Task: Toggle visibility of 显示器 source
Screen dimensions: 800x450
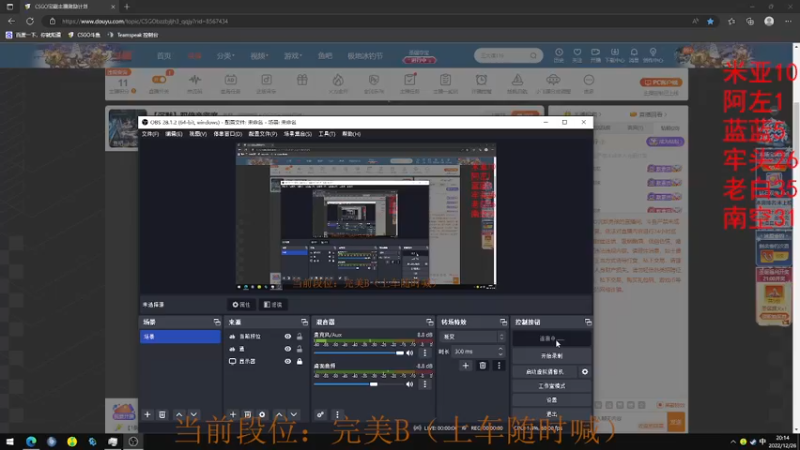Action: tap(288, 361)
